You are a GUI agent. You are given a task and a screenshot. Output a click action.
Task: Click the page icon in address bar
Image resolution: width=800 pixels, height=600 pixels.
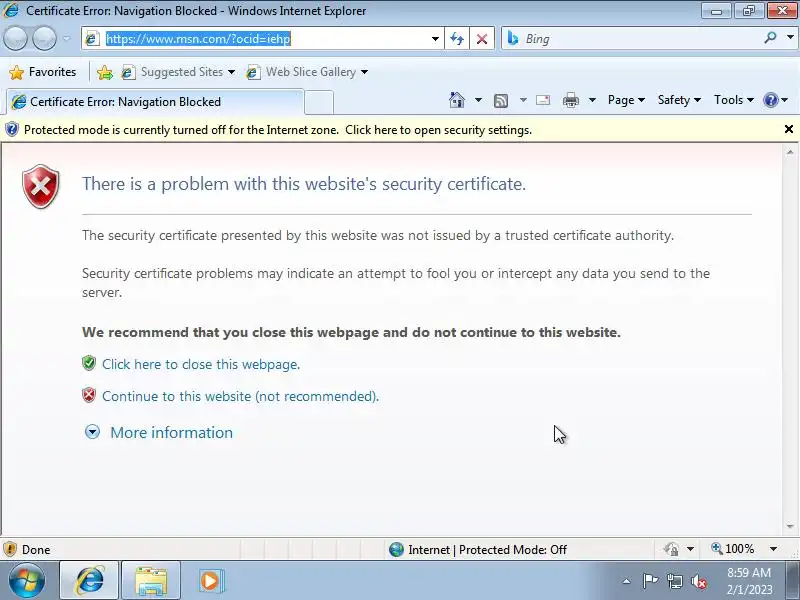92,39
